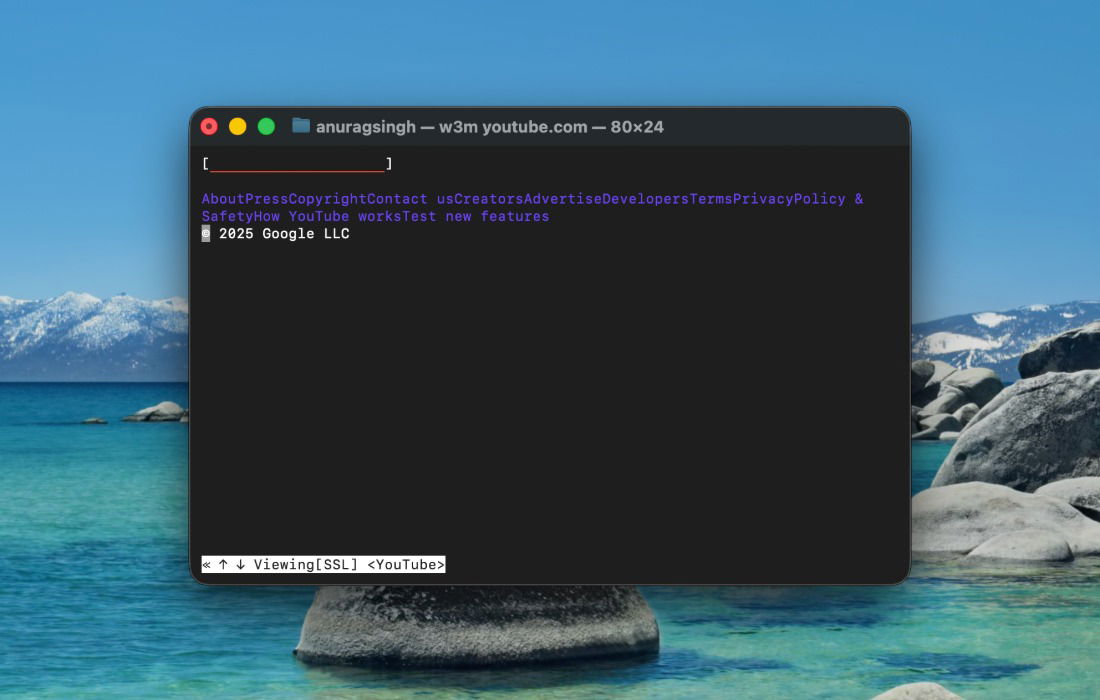Minimize the terminal with the yellow button
Screen dimensions: 1100x700
[x=238, y=126]
